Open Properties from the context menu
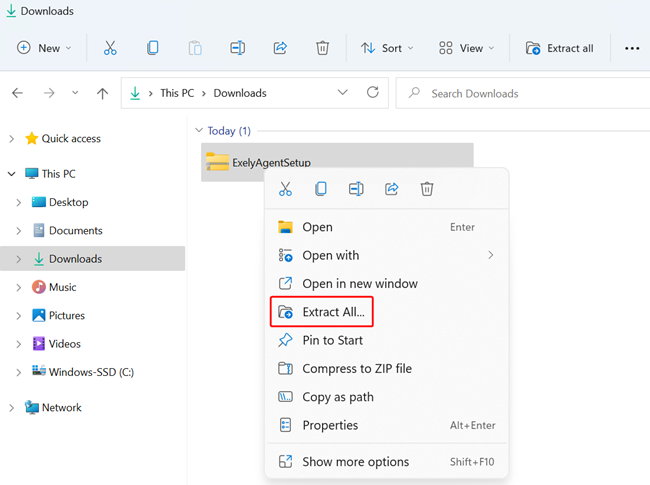Image resolution: width=650 pixels, height=485 pixels. 330,425
